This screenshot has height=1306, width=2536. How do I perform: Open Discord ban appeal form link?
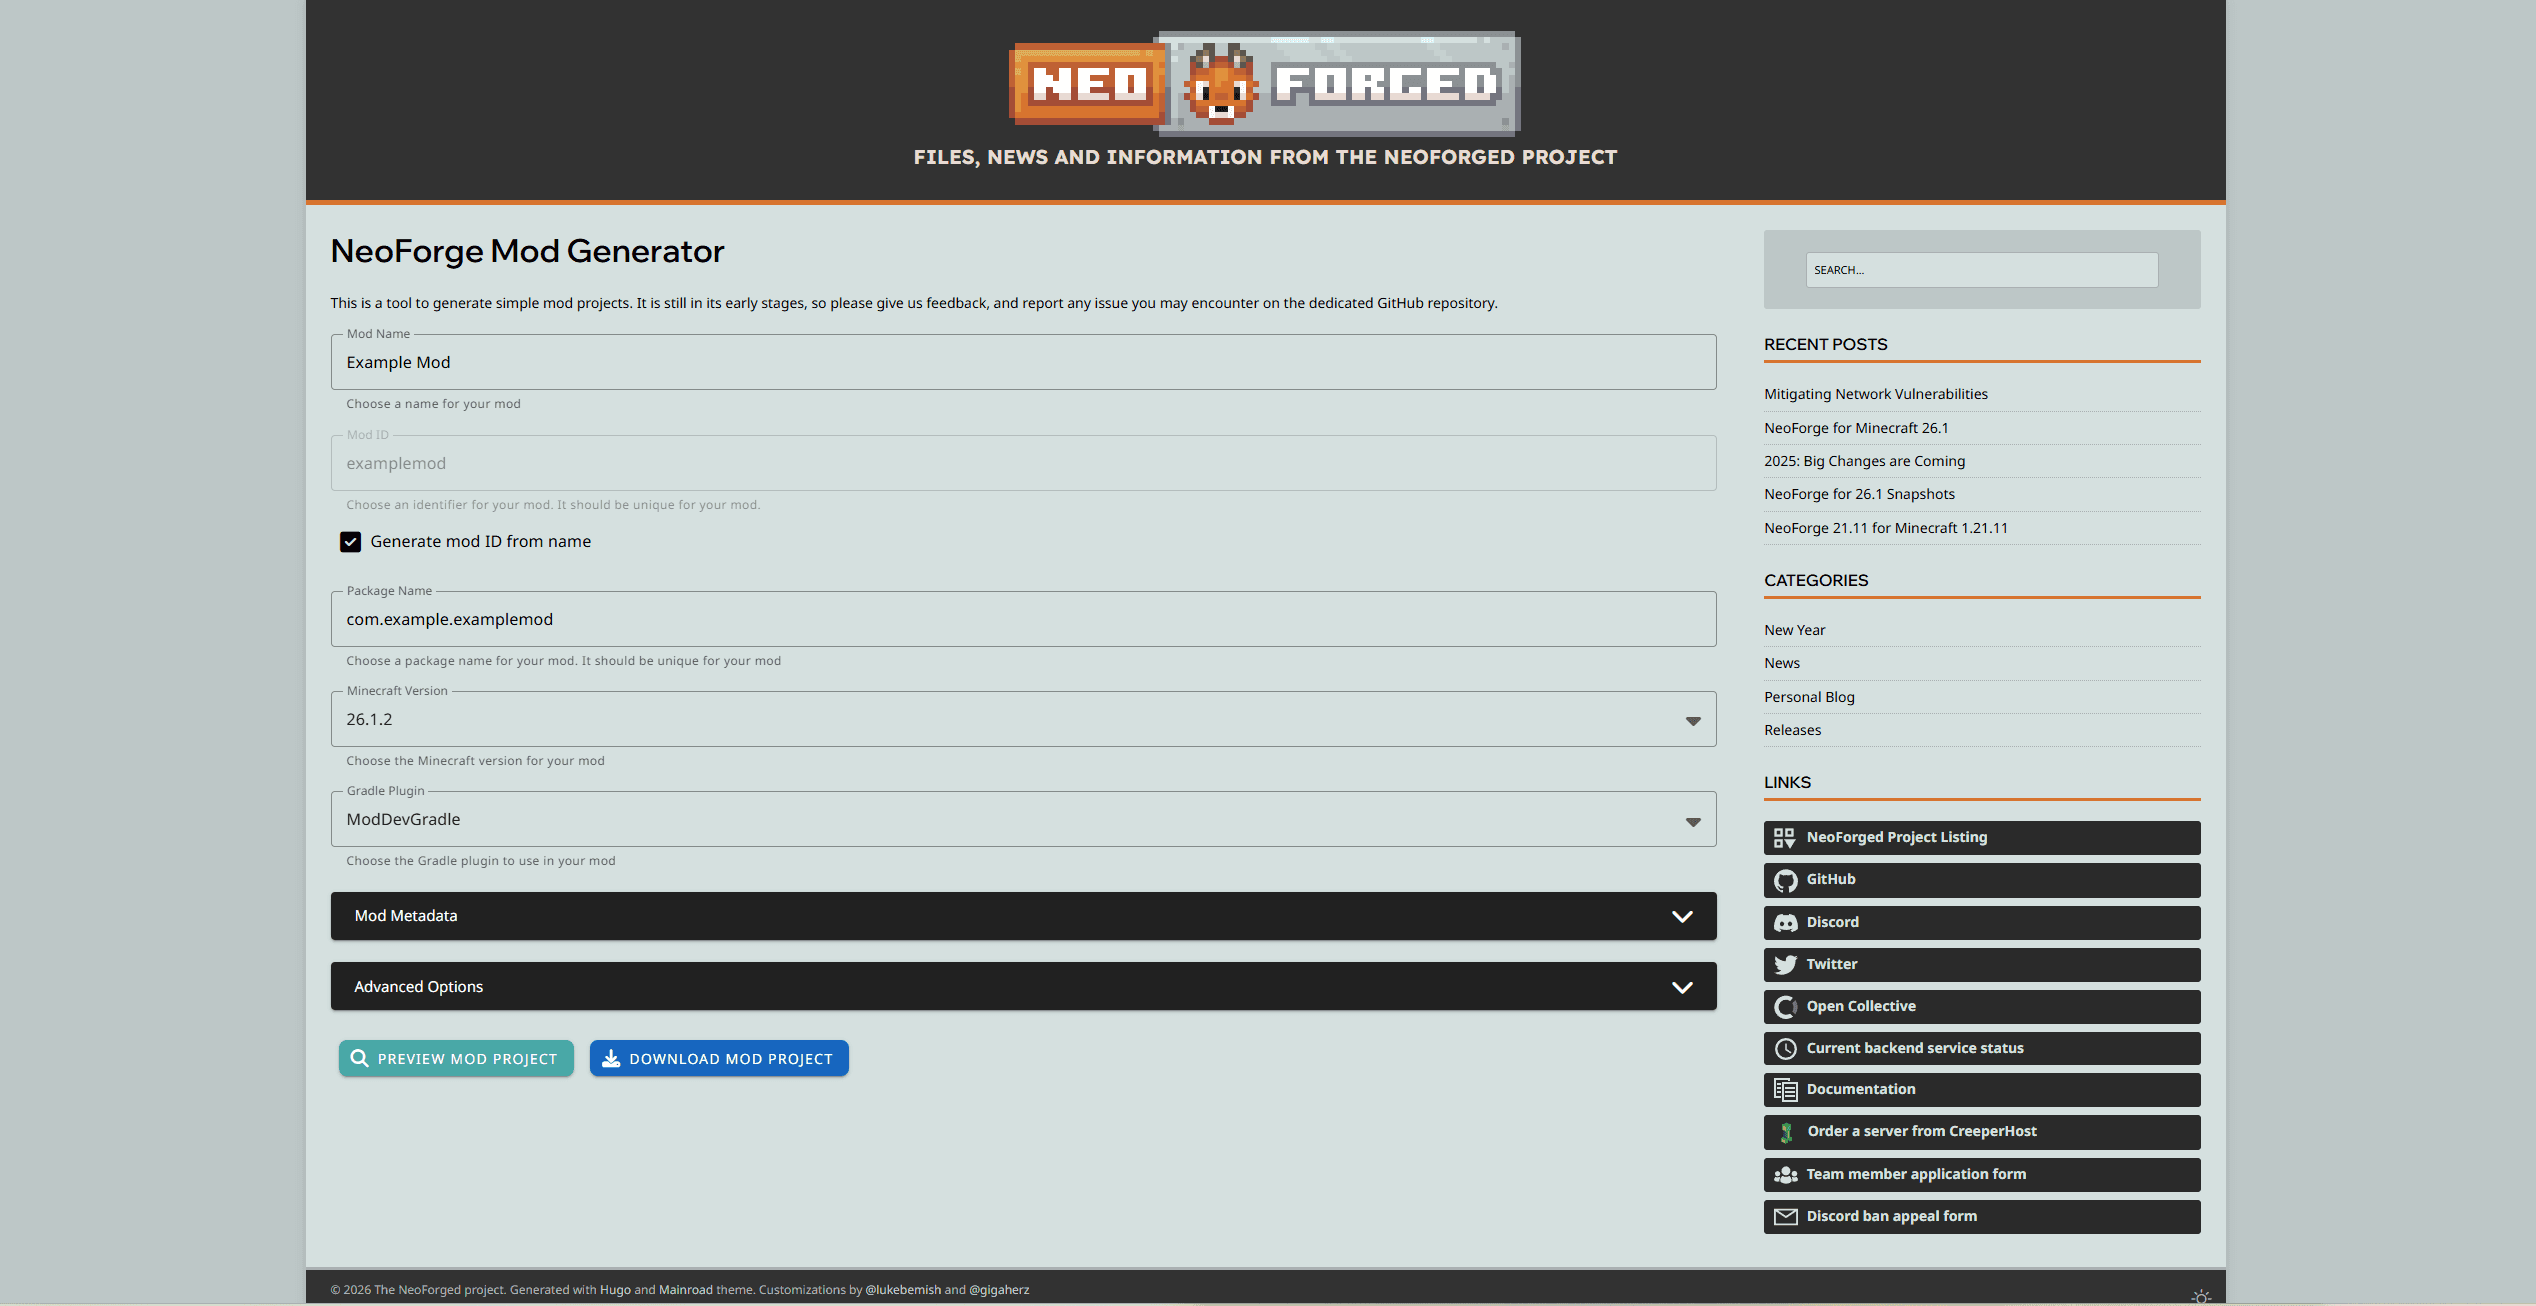pos(1981,1217)
